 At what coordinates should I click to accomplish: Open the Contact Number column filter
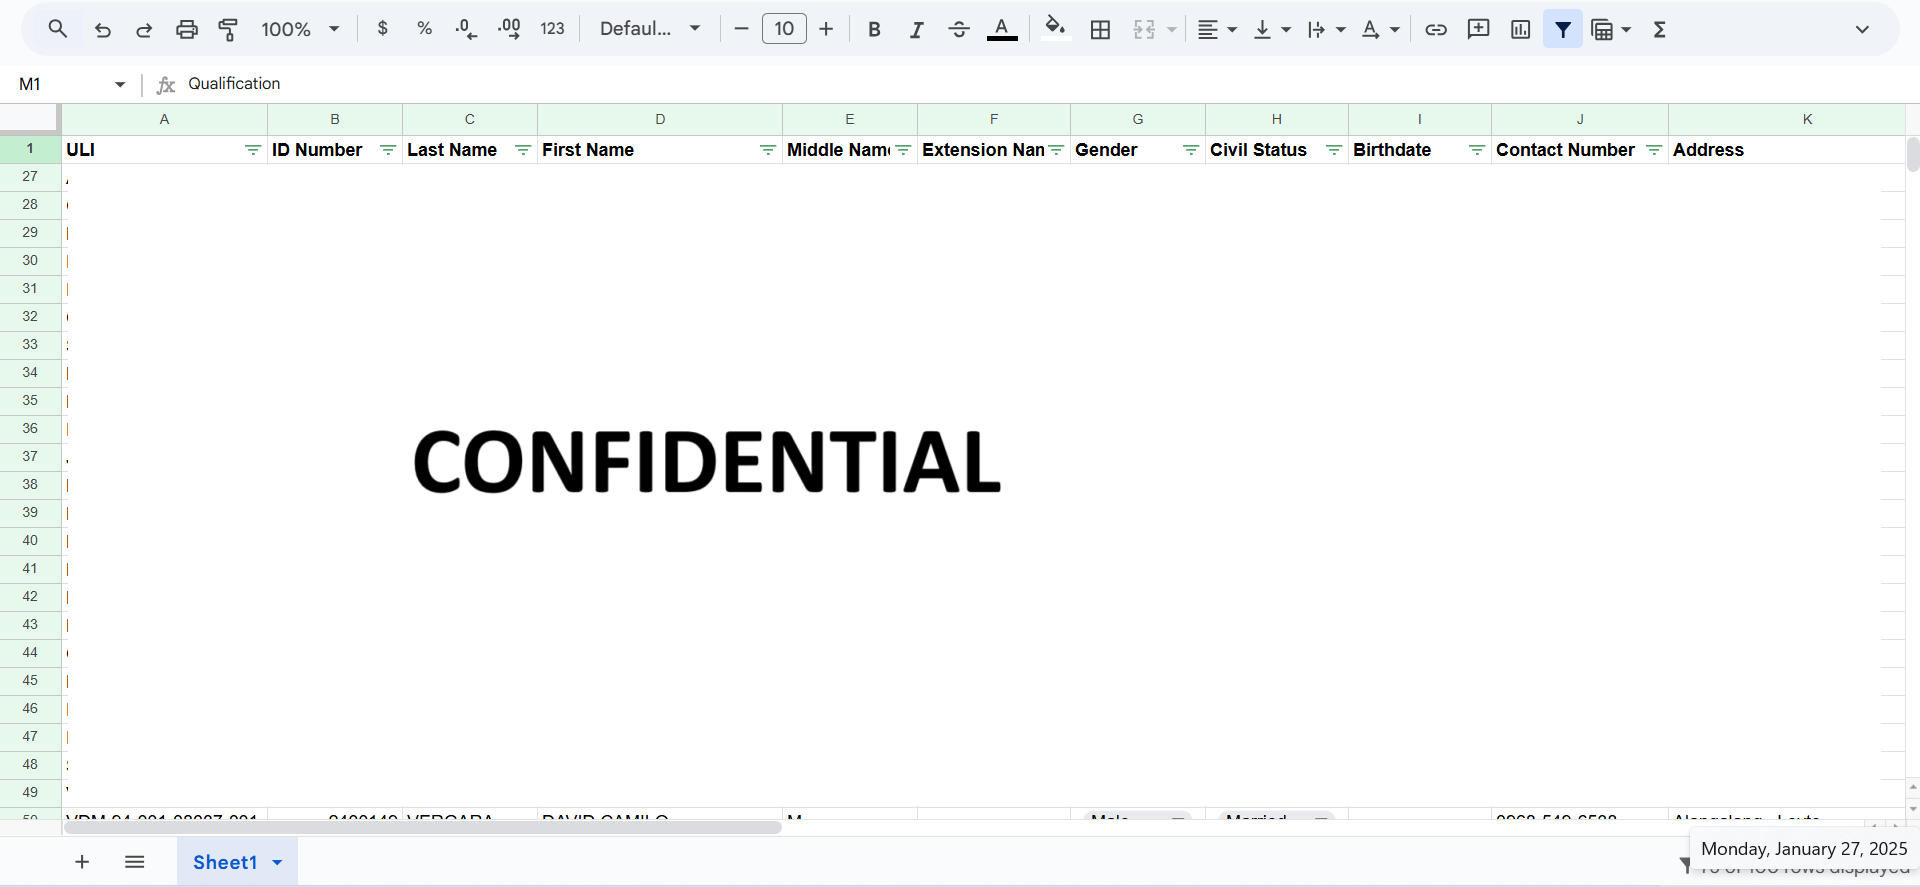point(1653,150)
